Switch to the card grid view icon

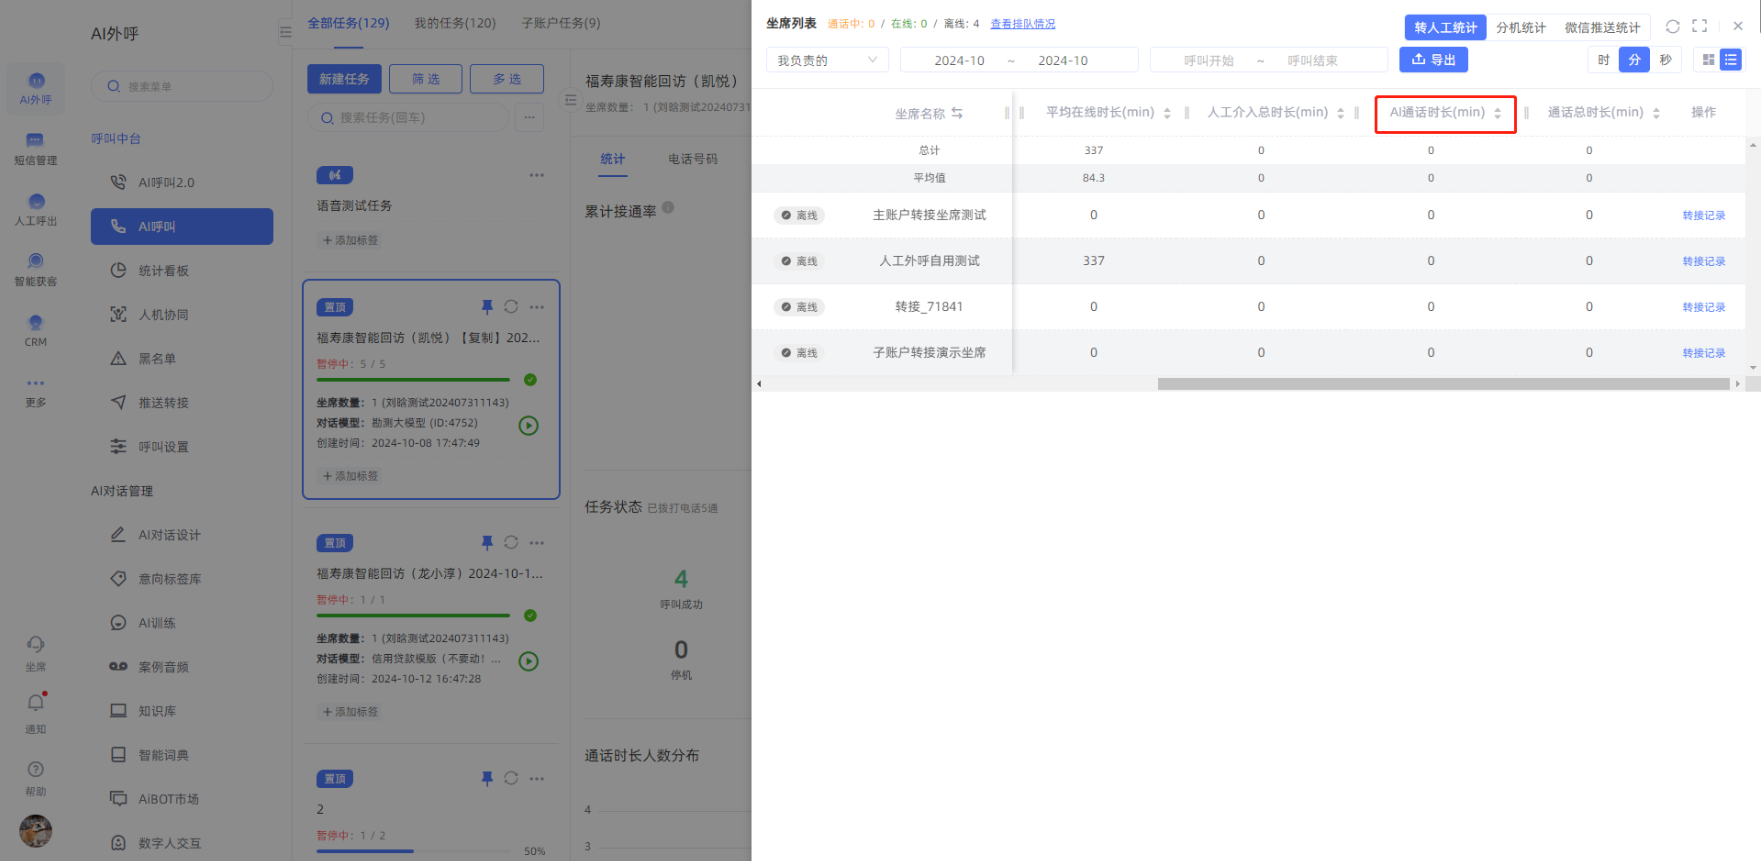pyautogui.click(x=1708, y=60)
